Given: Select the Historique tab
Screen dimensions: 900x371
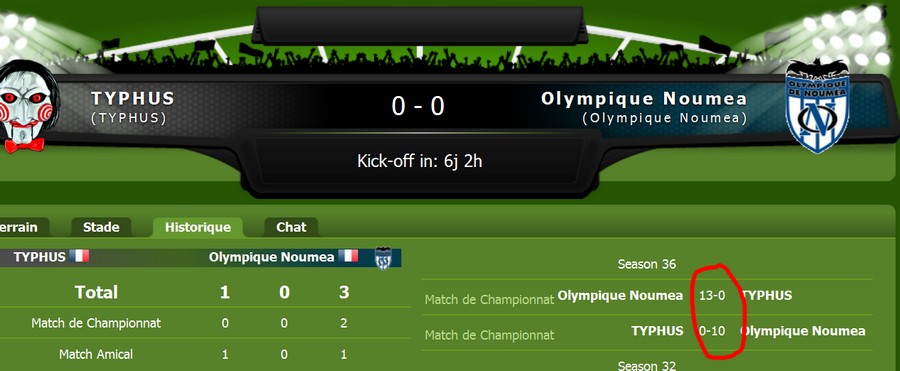Looking at the screenshot, I should point(198,227).
